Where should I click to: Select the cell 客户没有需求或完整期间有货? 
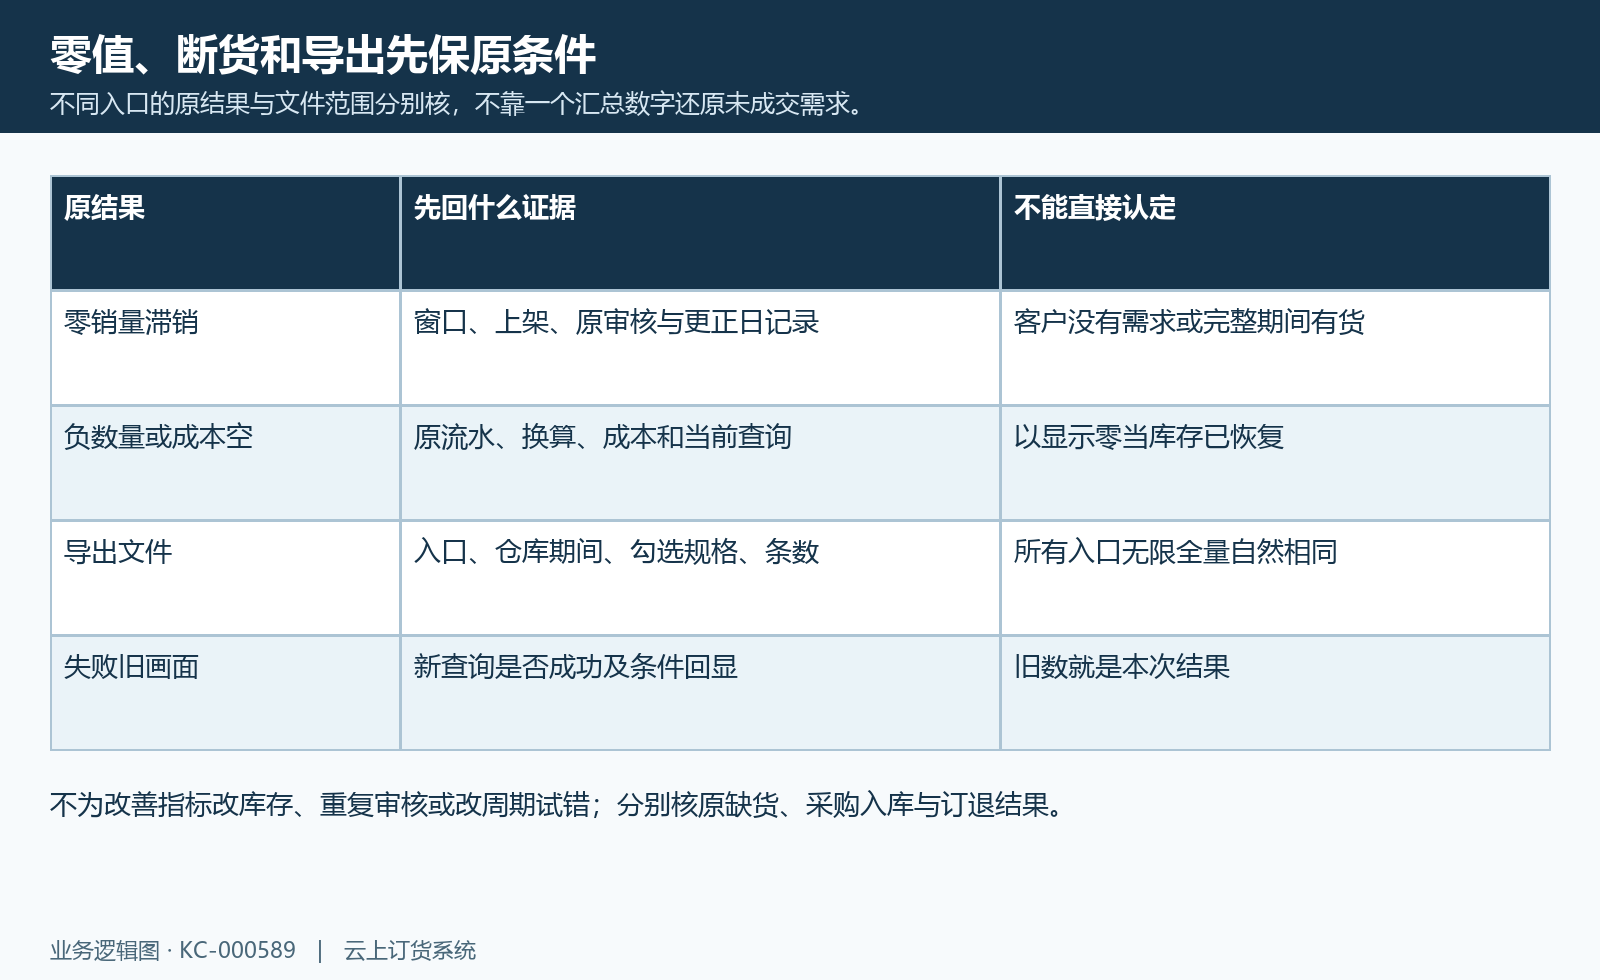coord(1275,348)
